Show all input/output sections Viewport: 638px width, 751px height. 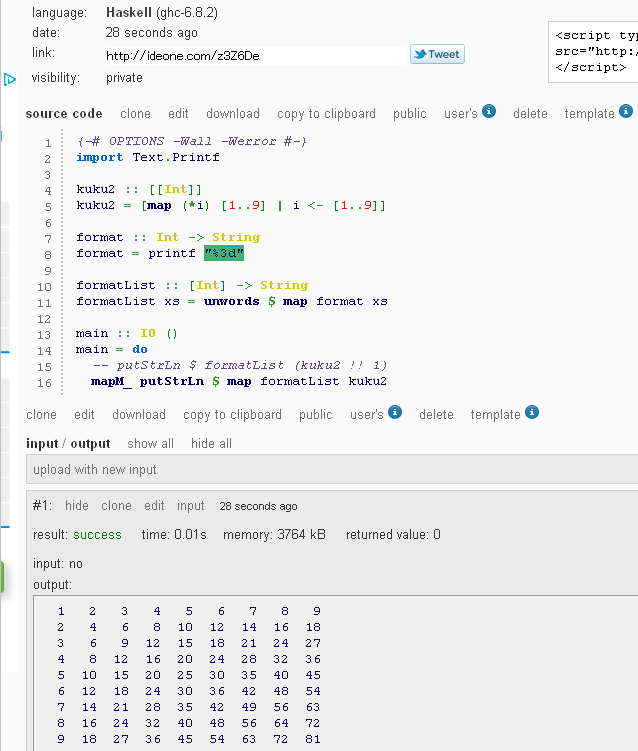(150, 444)
